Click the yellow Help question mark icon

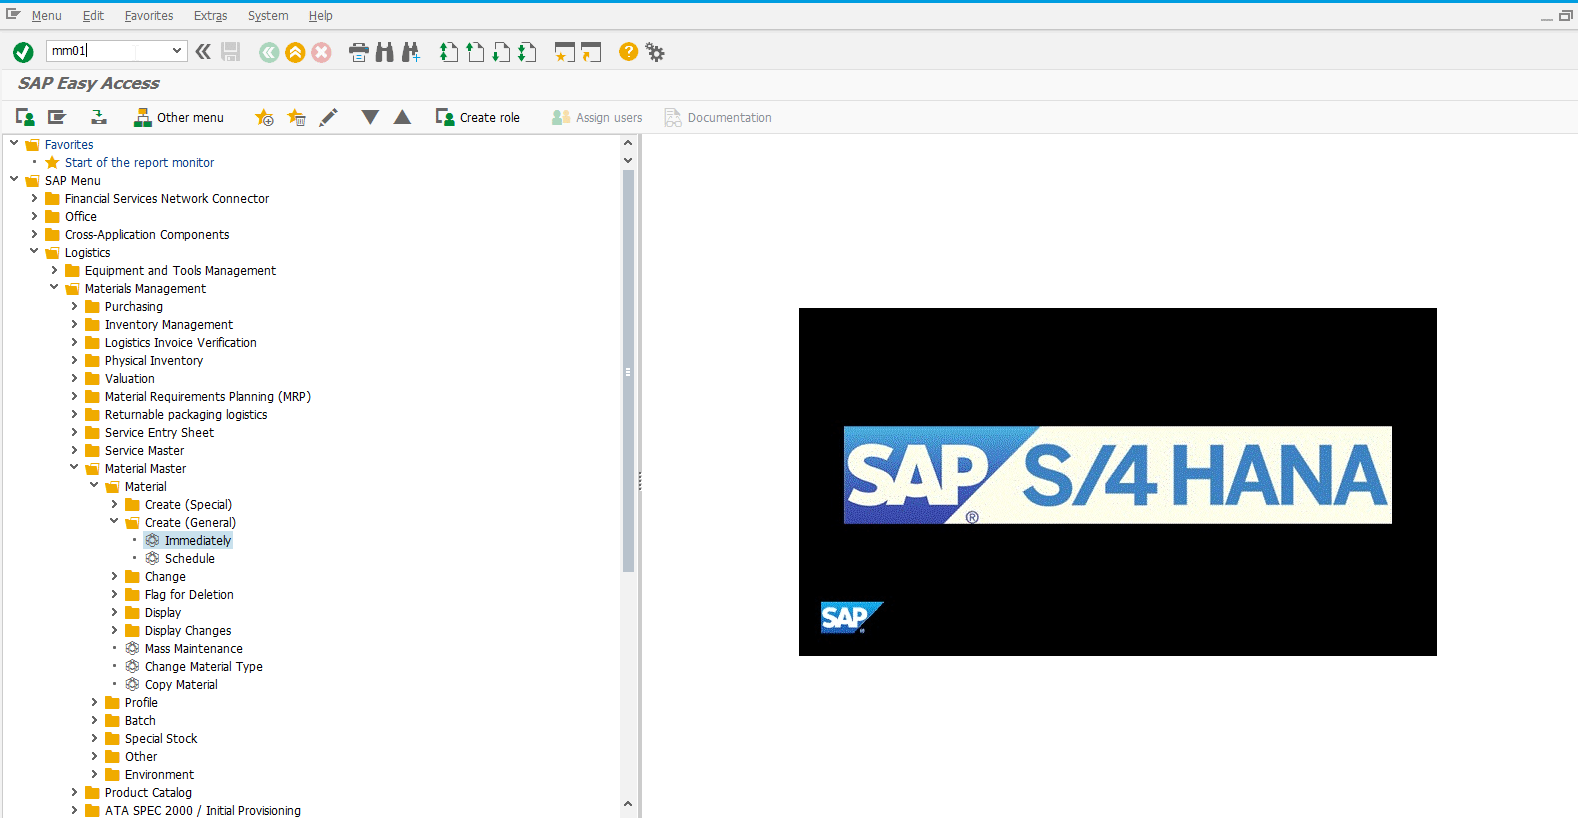[628, 52]
